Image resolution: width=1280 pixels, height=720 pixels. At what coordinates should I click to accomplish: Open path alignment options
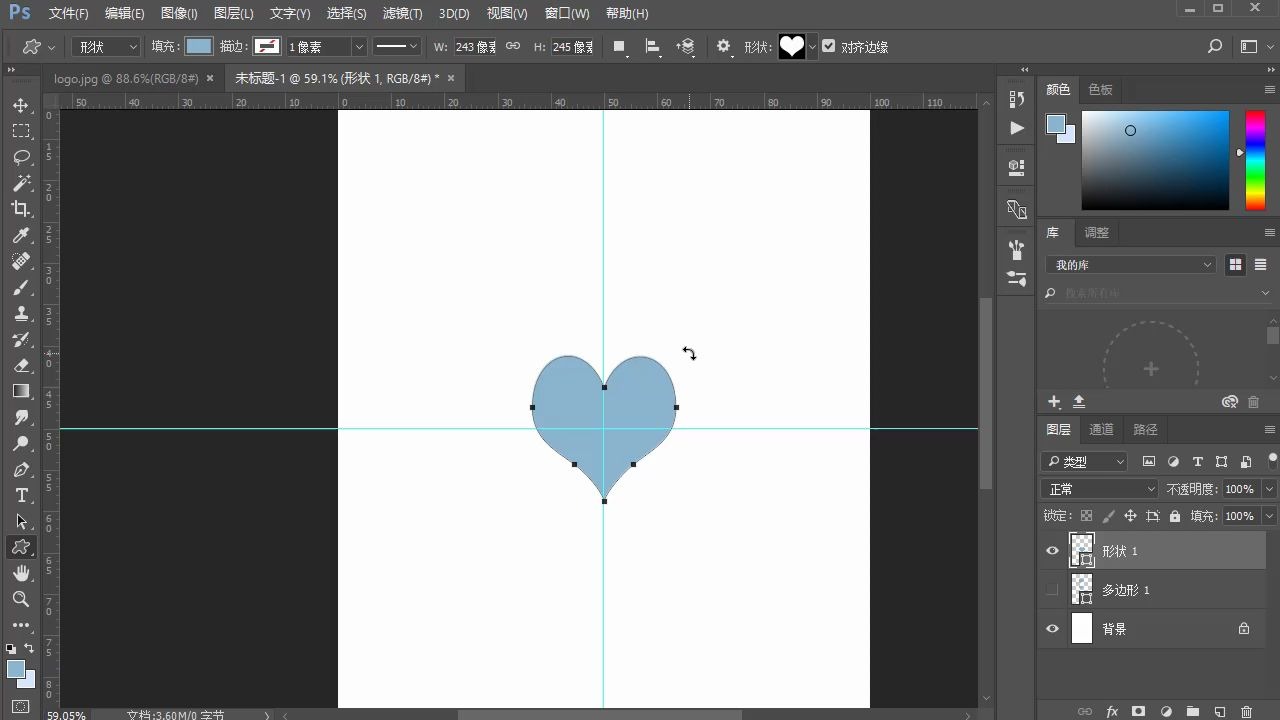click(x=652, y=47)
